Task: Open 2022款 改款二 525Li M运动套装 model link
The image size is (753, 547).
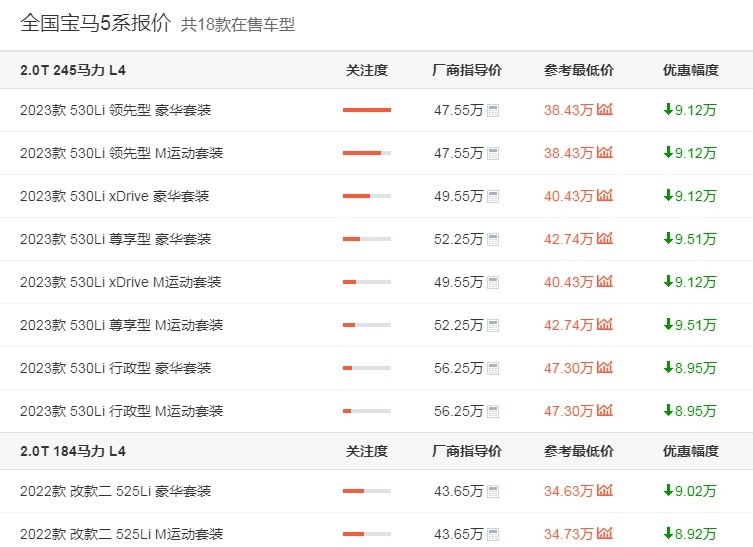Action: pyautogui.click(x=121, y=534)
